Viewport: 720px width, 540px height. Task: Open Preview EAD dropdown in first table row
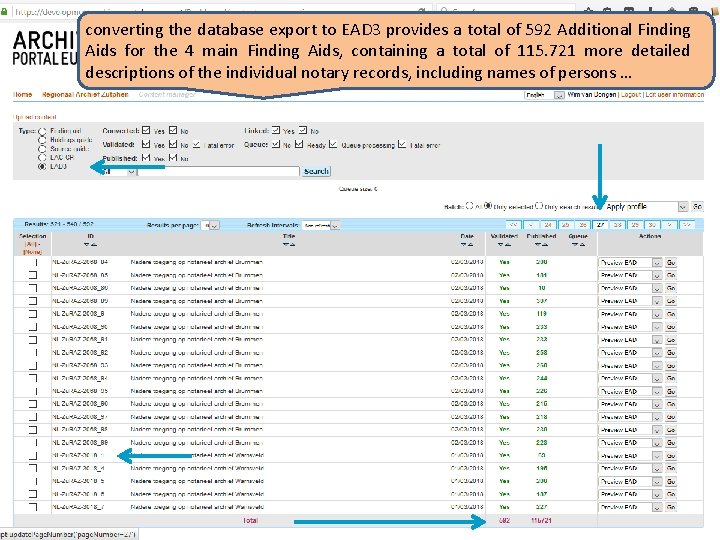coord(630,263)
